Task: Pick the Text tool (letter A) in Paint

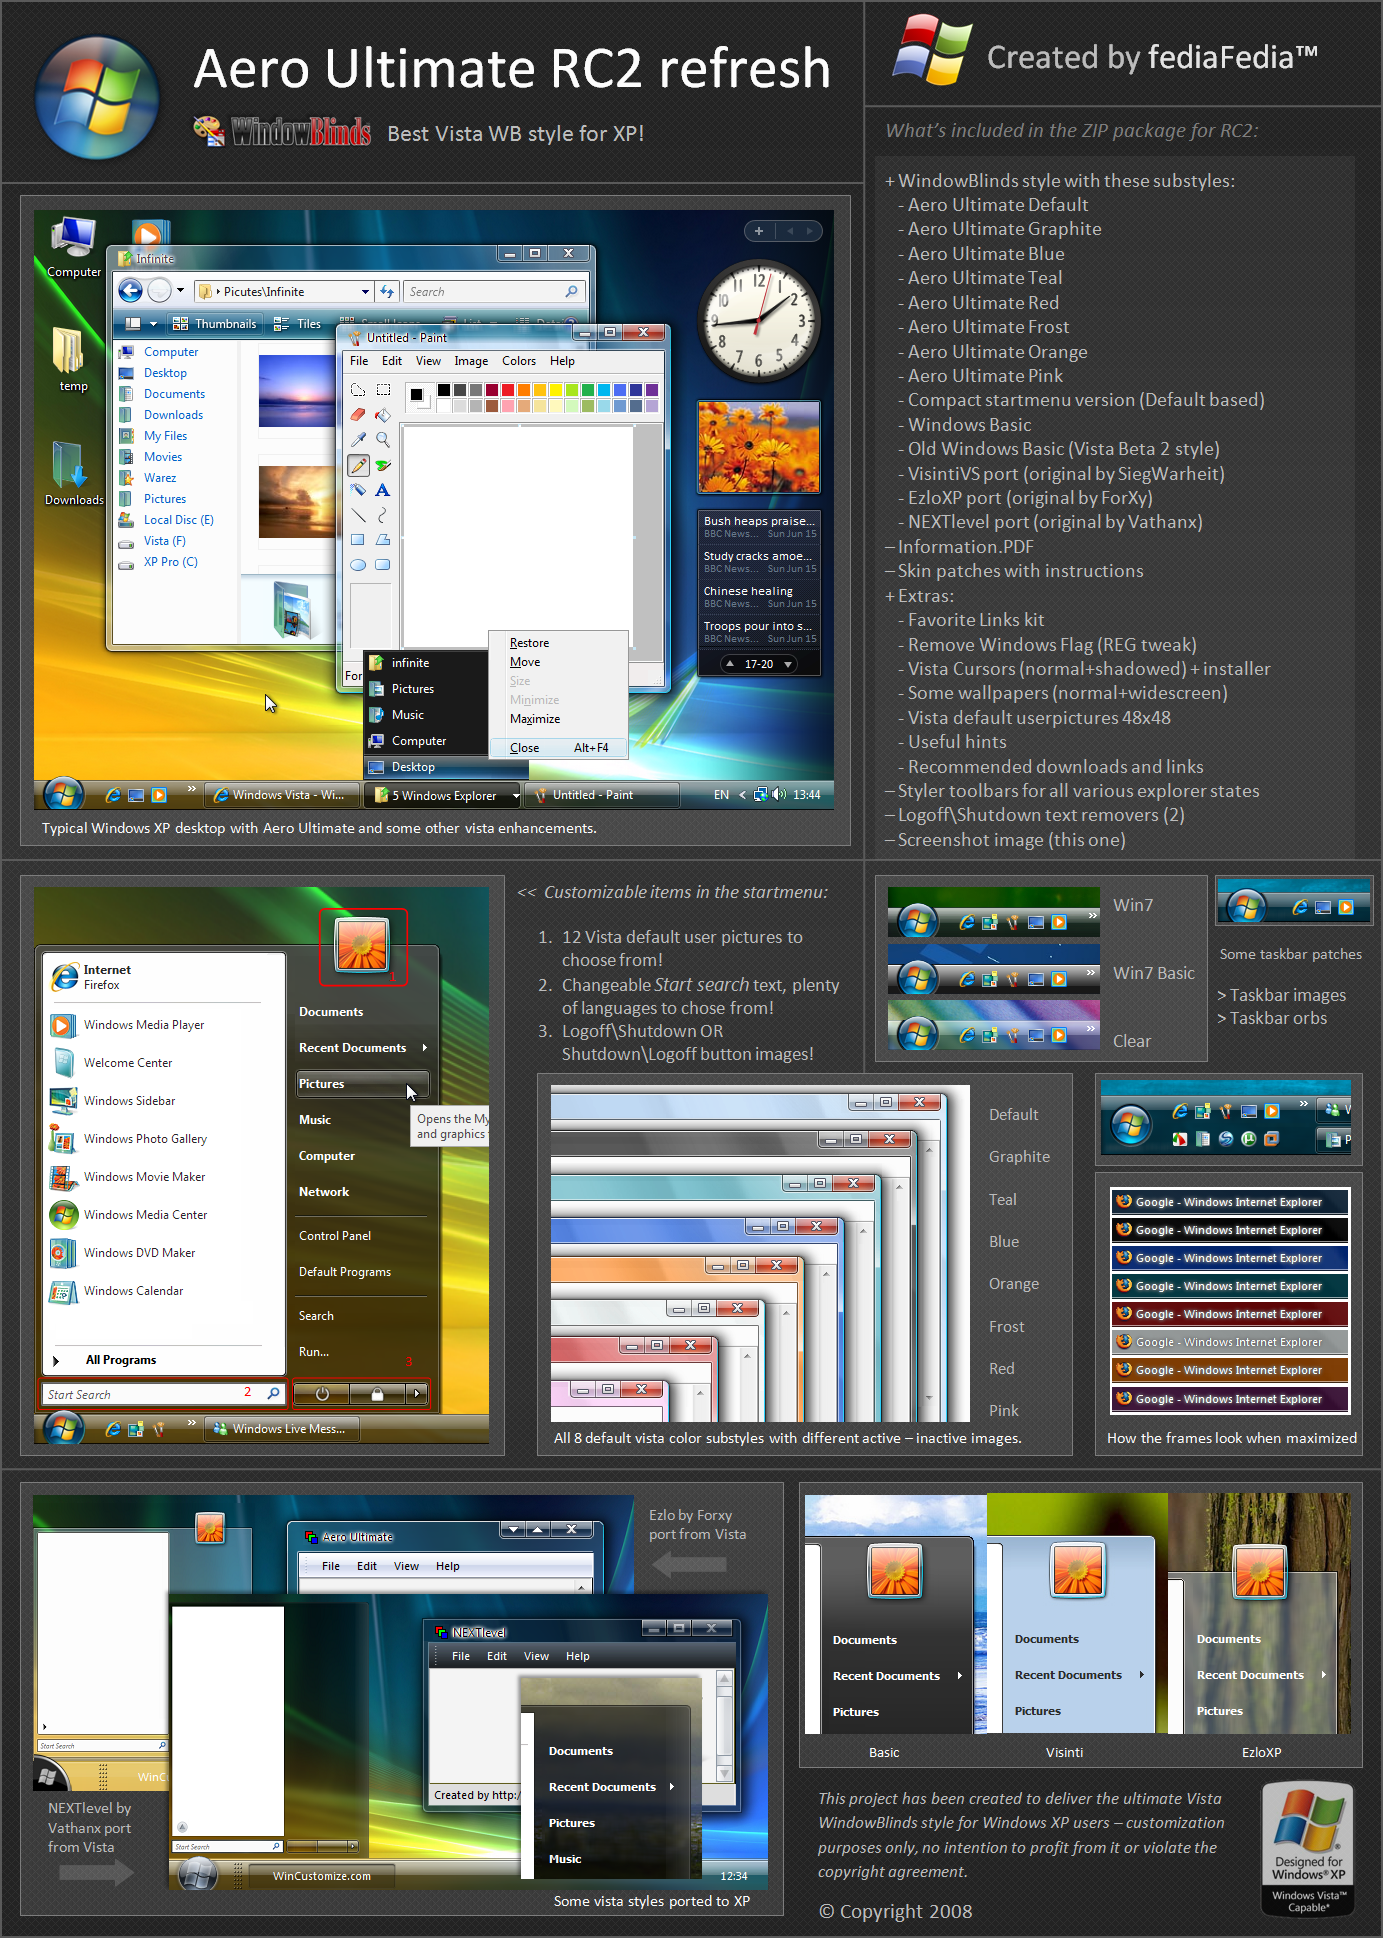Action: point(383,490)
